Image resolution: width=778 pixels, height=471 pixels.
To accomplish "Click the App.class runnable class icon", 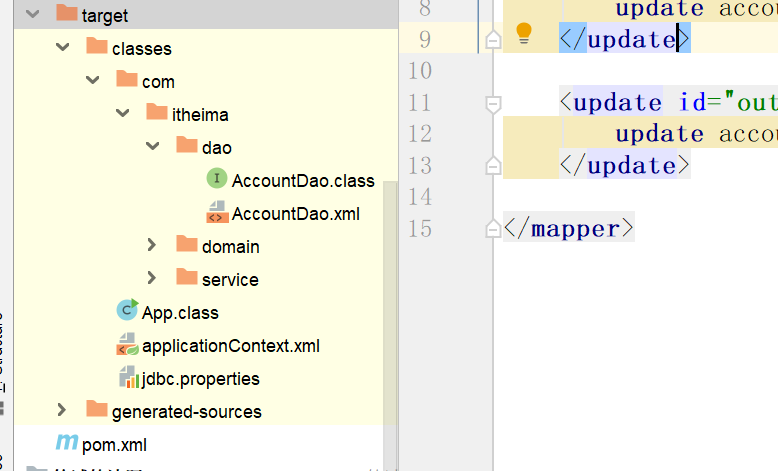I will pyautogui.click(x=127, y=312).
